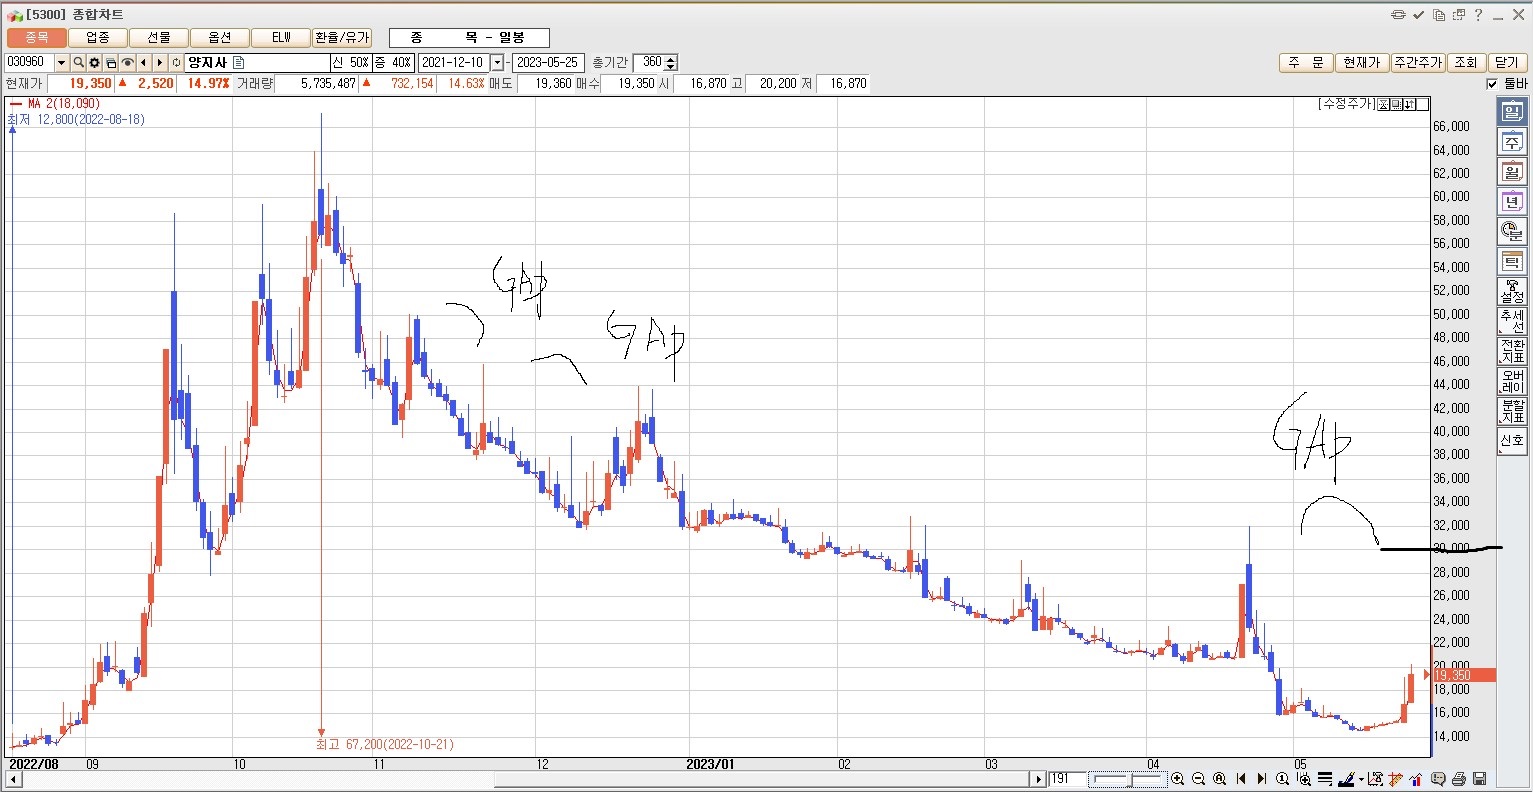Screen dimensions: 1533x792
Task: Open the 추세선 trendline tool
Action: pyautogui.click(x=1511, y=322)
